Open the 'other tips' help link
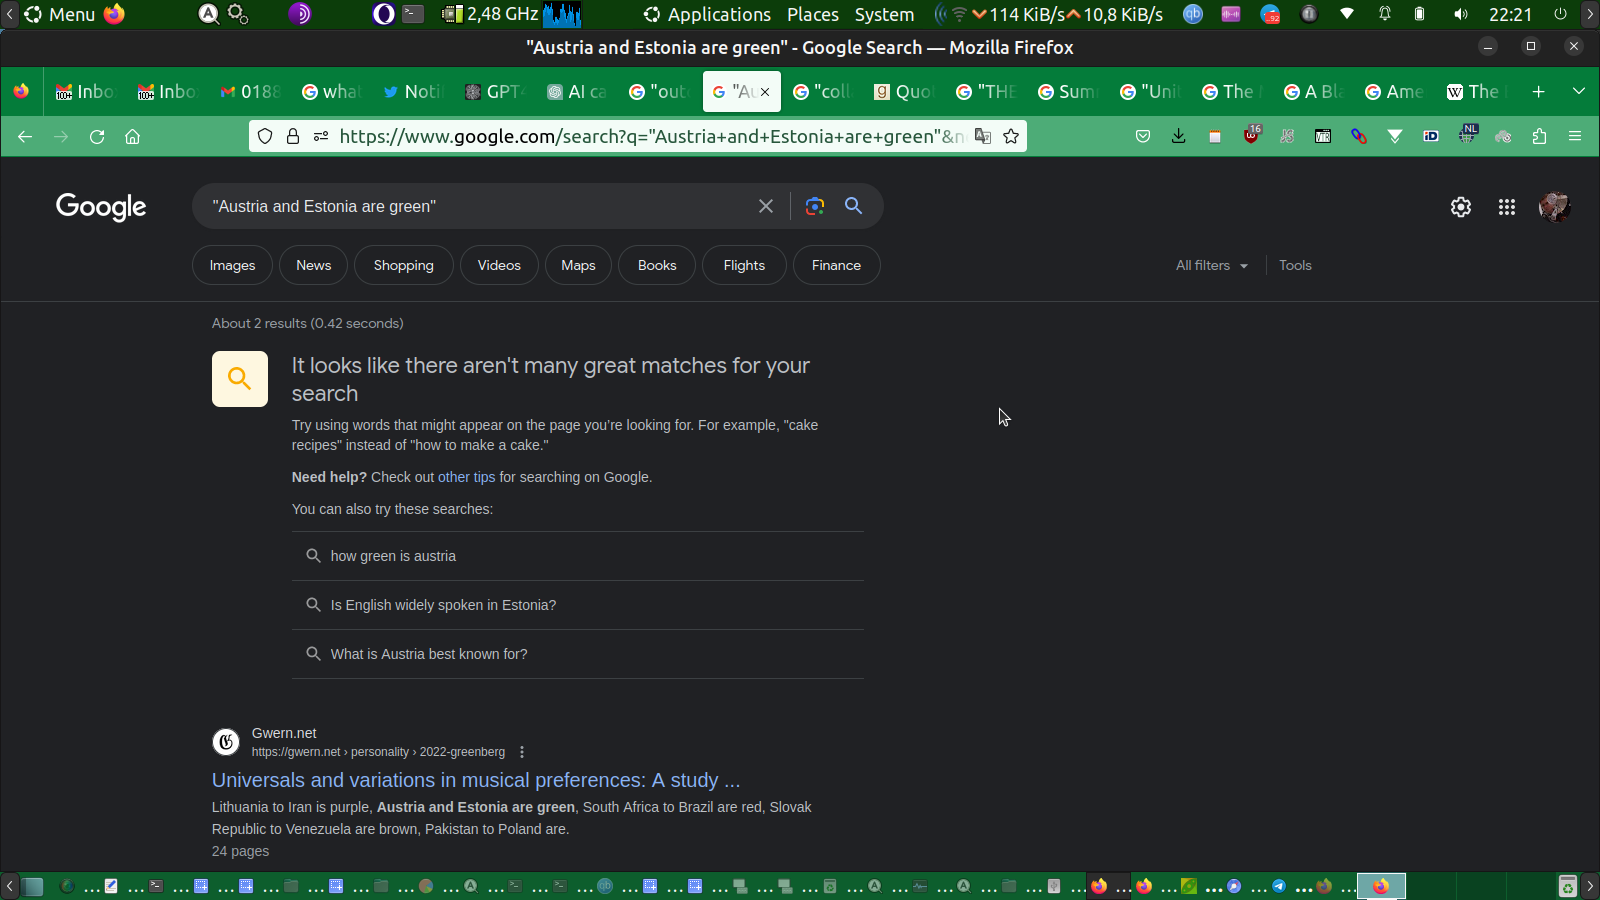 click(466, 477)
